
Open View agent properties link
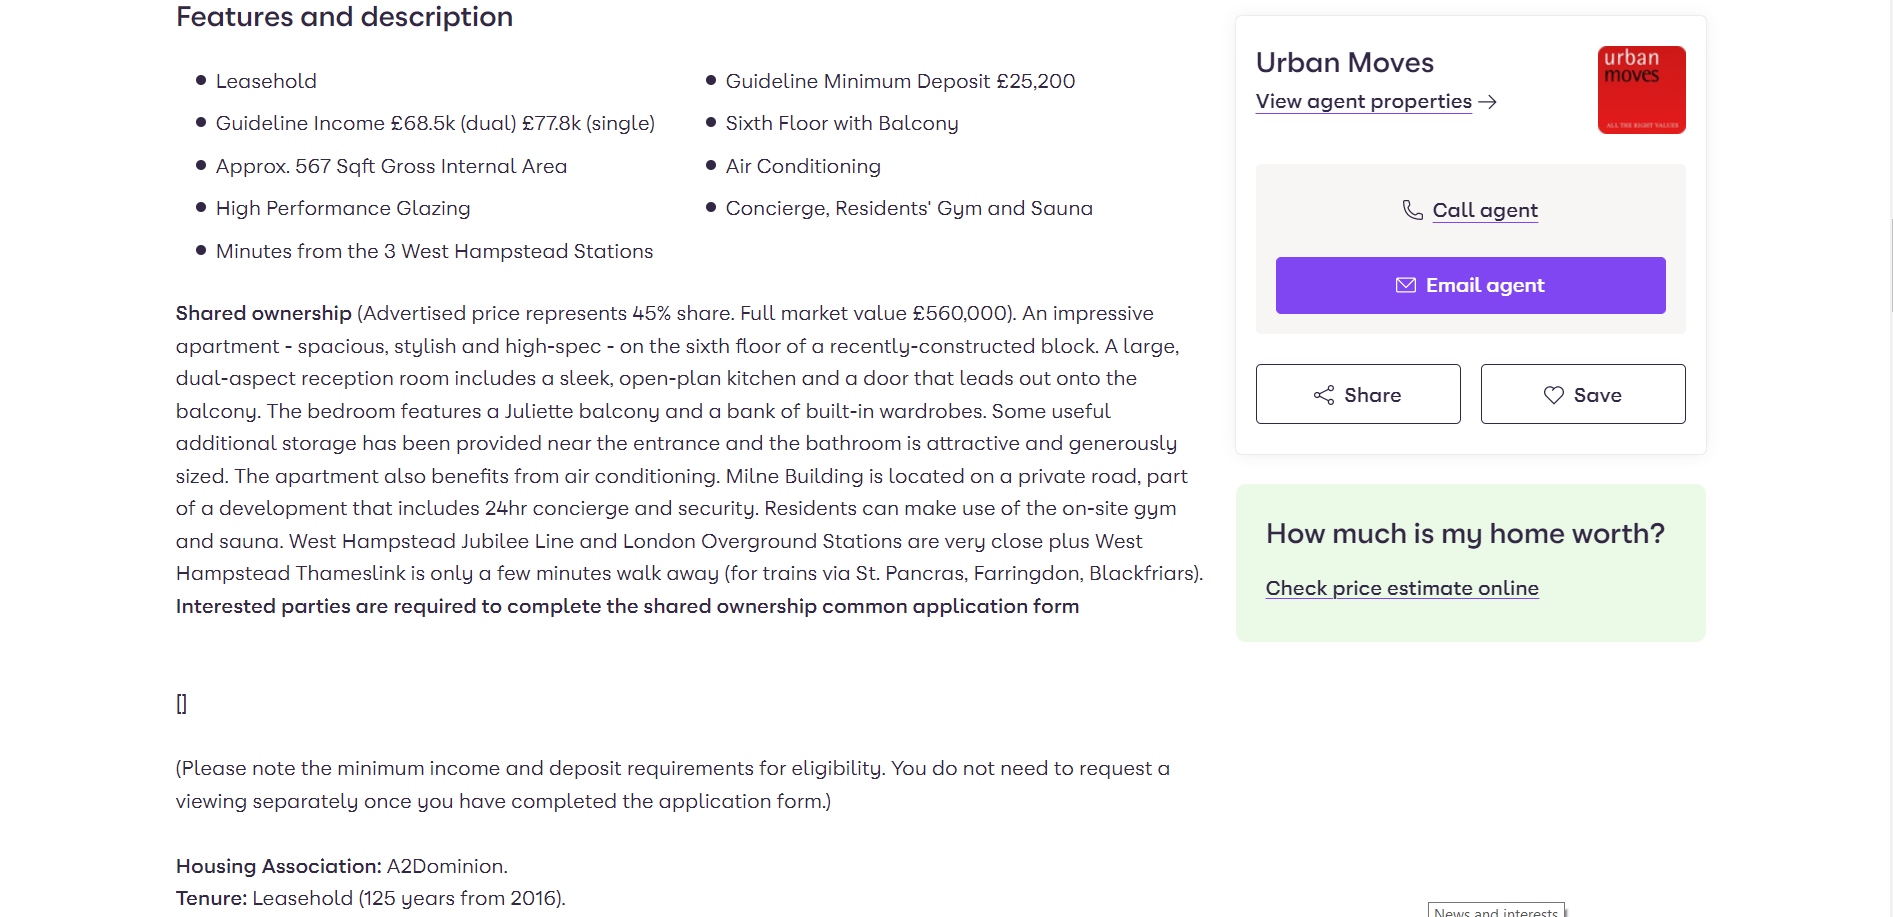click(x=1363, y=102)
